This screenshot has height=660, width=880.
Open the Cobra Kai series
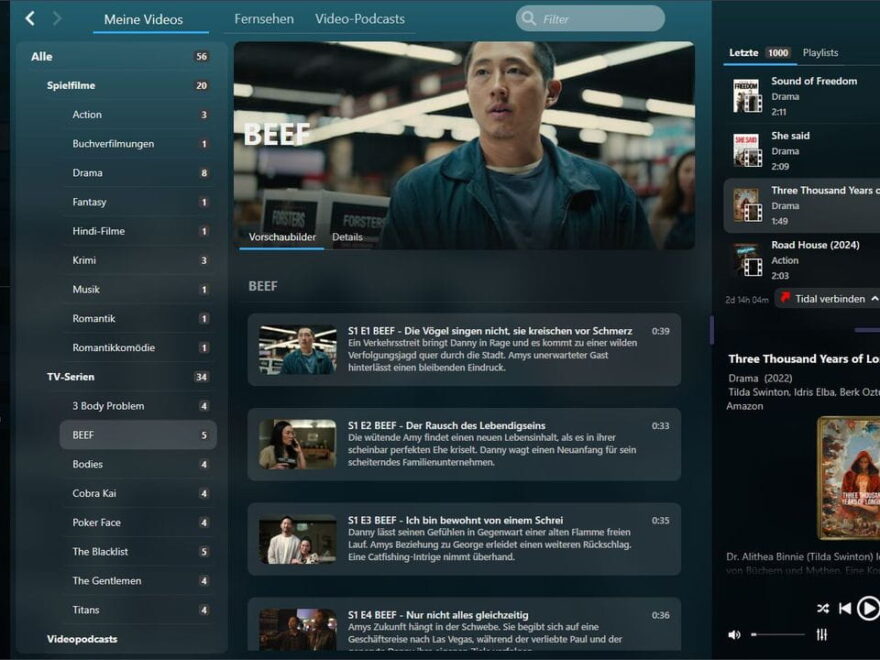pyautogui.click(x=138, y=493)
